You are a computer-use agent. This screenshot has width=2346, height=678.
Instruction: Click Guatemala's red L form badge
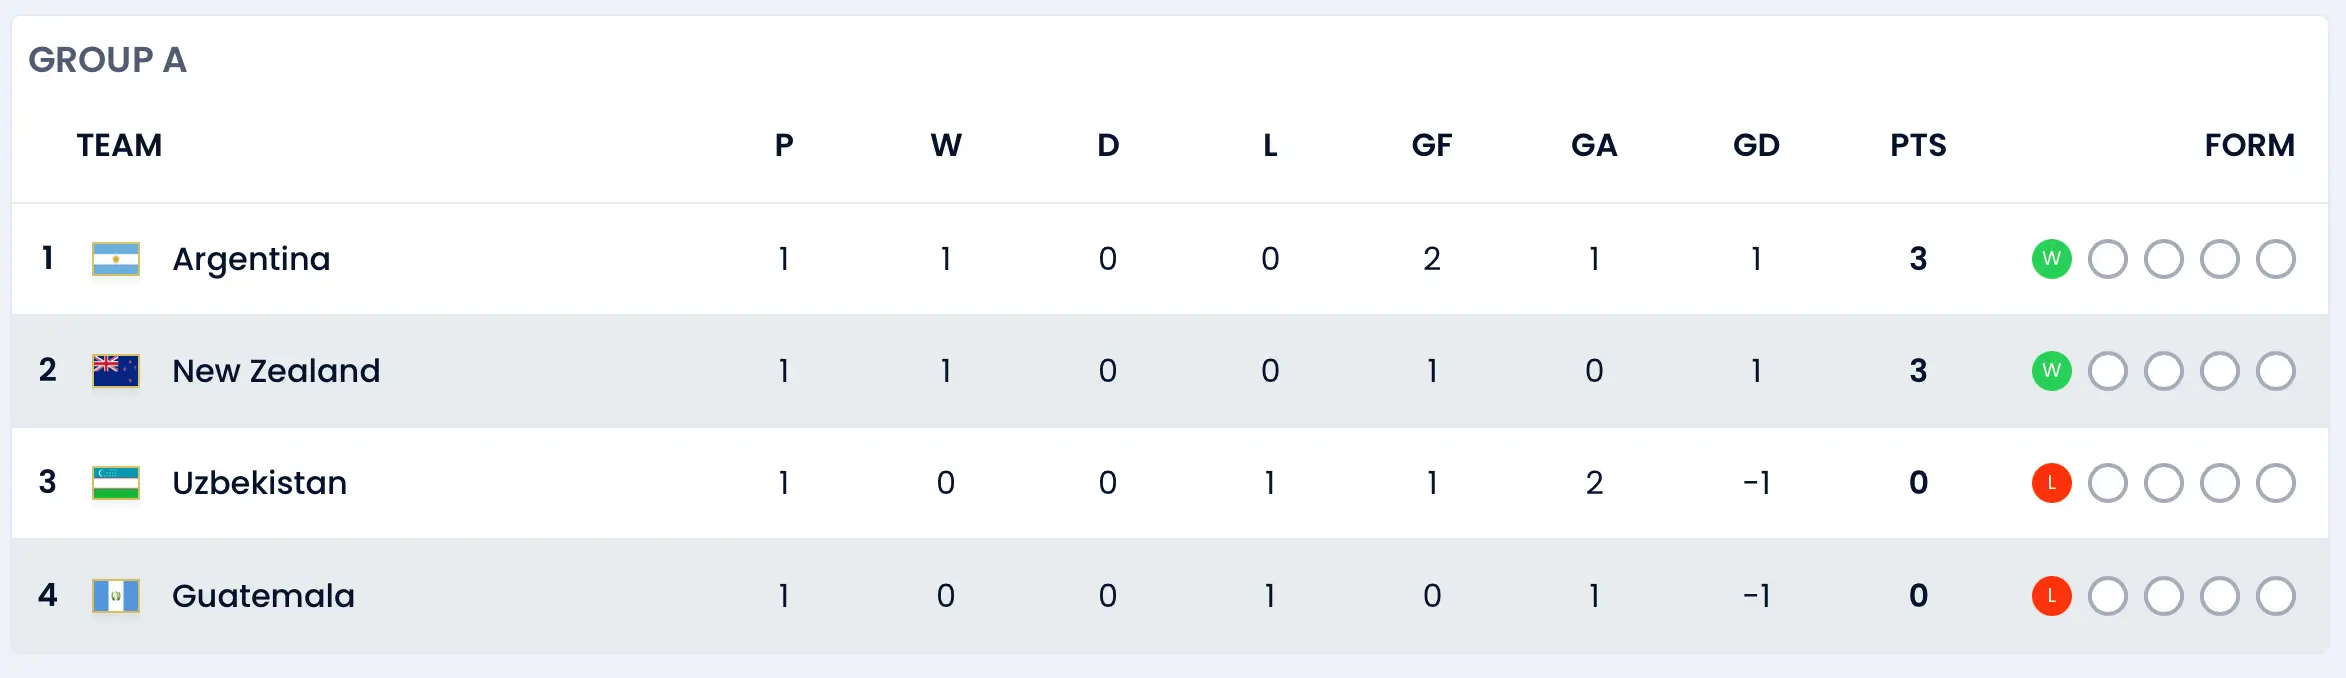pos(2051,596)
